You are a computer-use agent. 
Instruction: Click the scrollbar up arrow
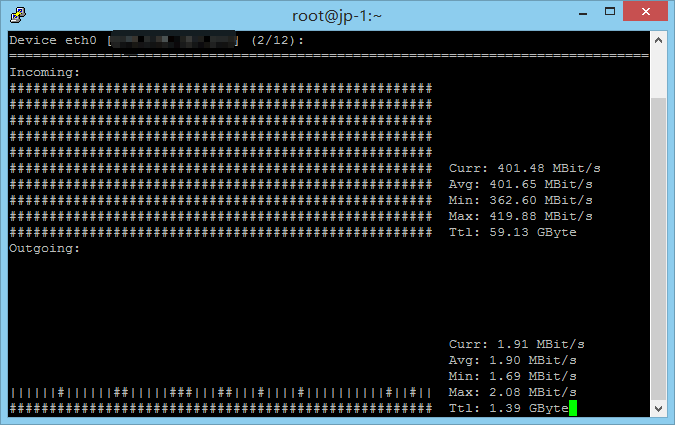658,40
